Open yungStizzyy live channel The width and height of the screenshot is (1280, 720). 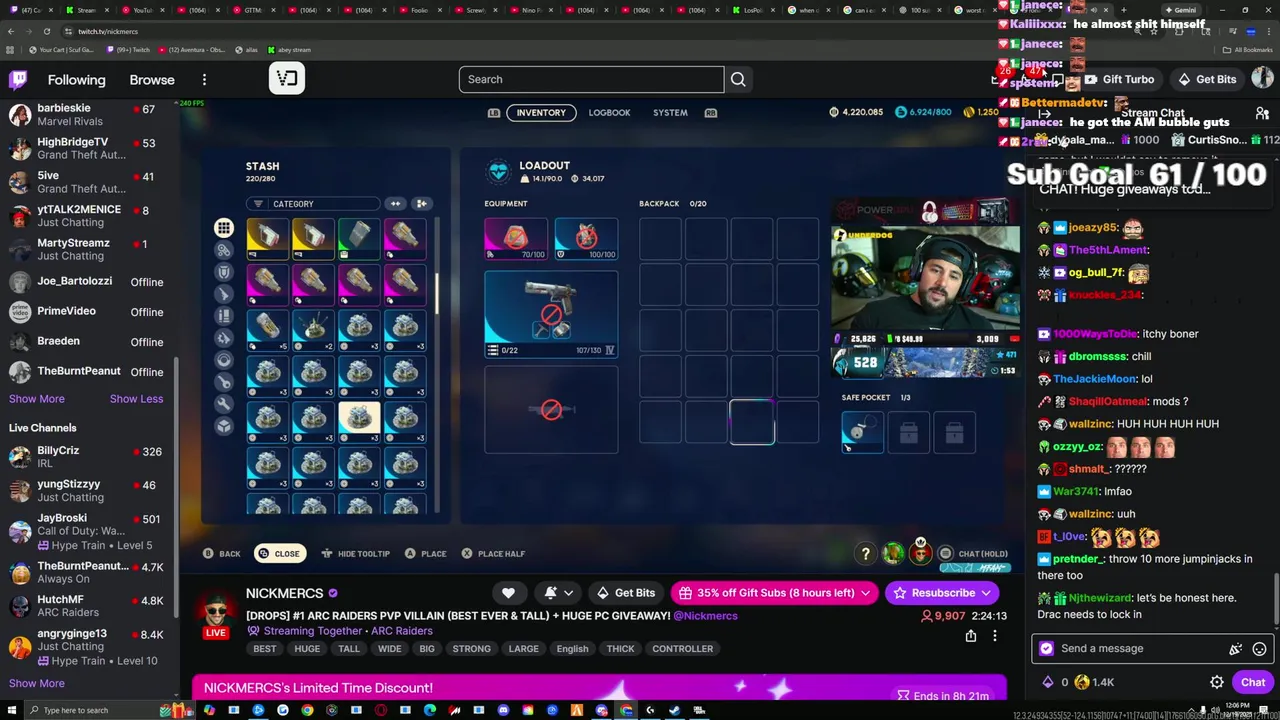click(88, 490)
